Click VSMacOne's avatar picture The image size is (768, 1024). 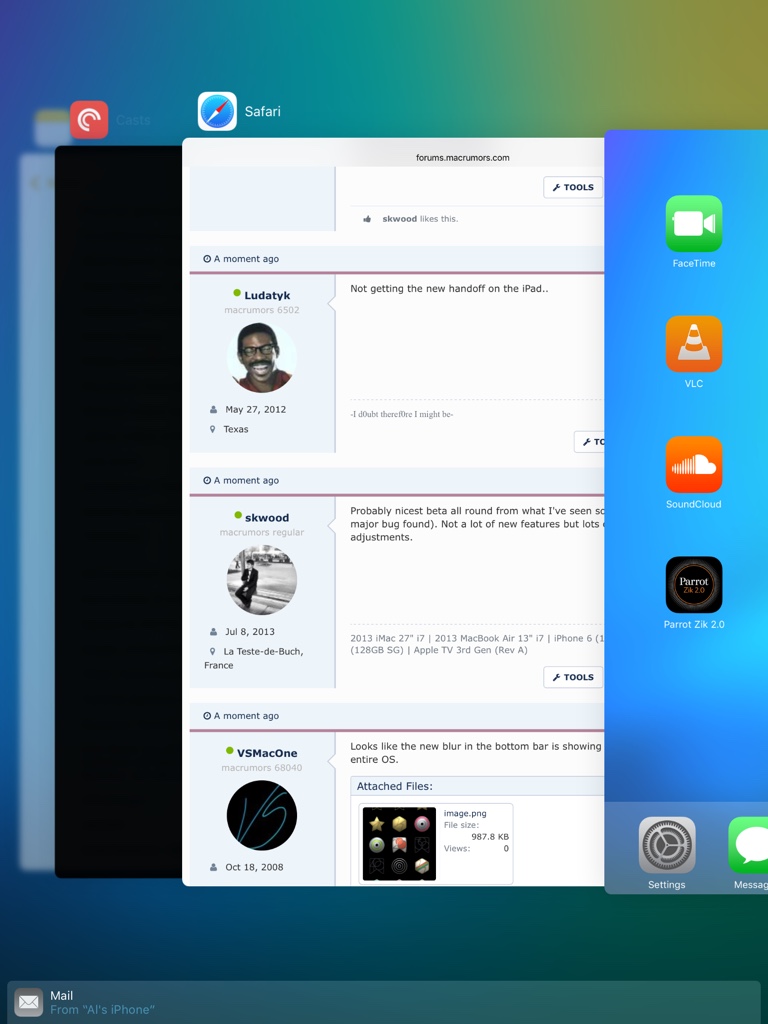[262, 815]
